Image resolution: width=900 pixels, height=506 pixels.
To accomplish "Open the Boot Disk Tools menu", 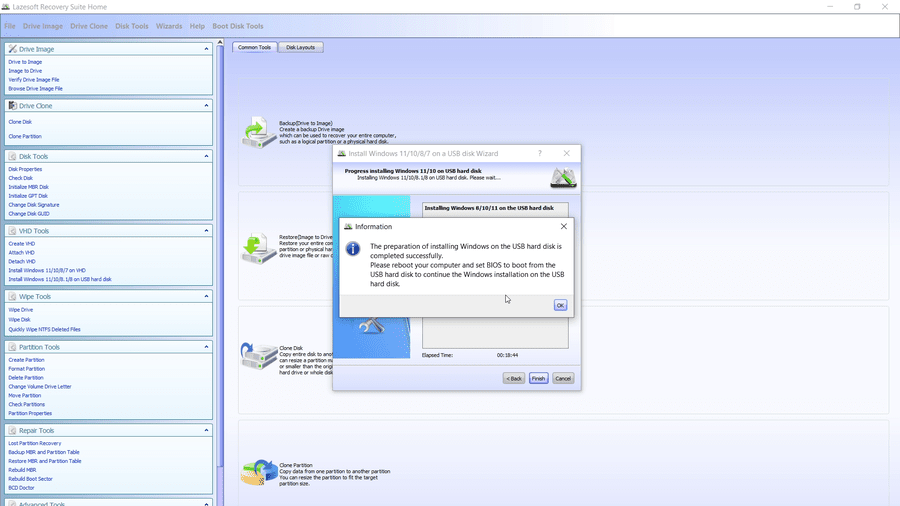I will (x=238, y=26).
